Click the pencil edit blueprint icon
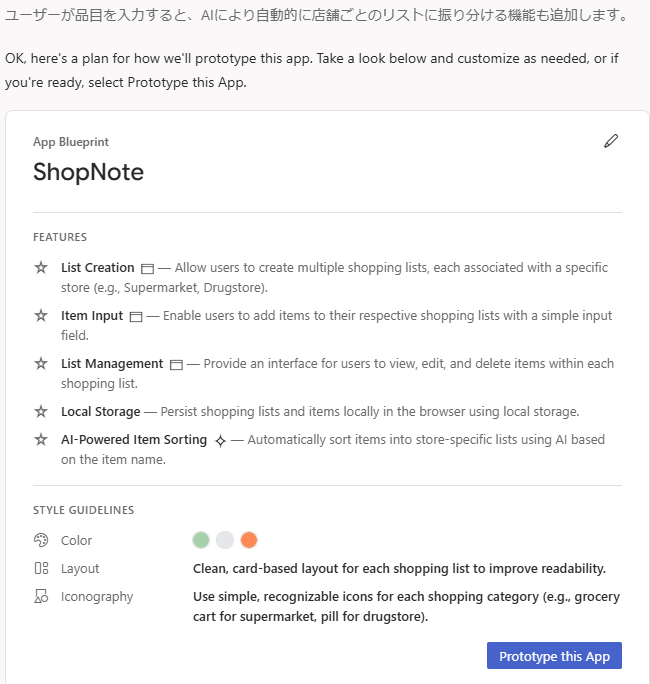Viewport: 650px width, 684px height. (611, 141)
